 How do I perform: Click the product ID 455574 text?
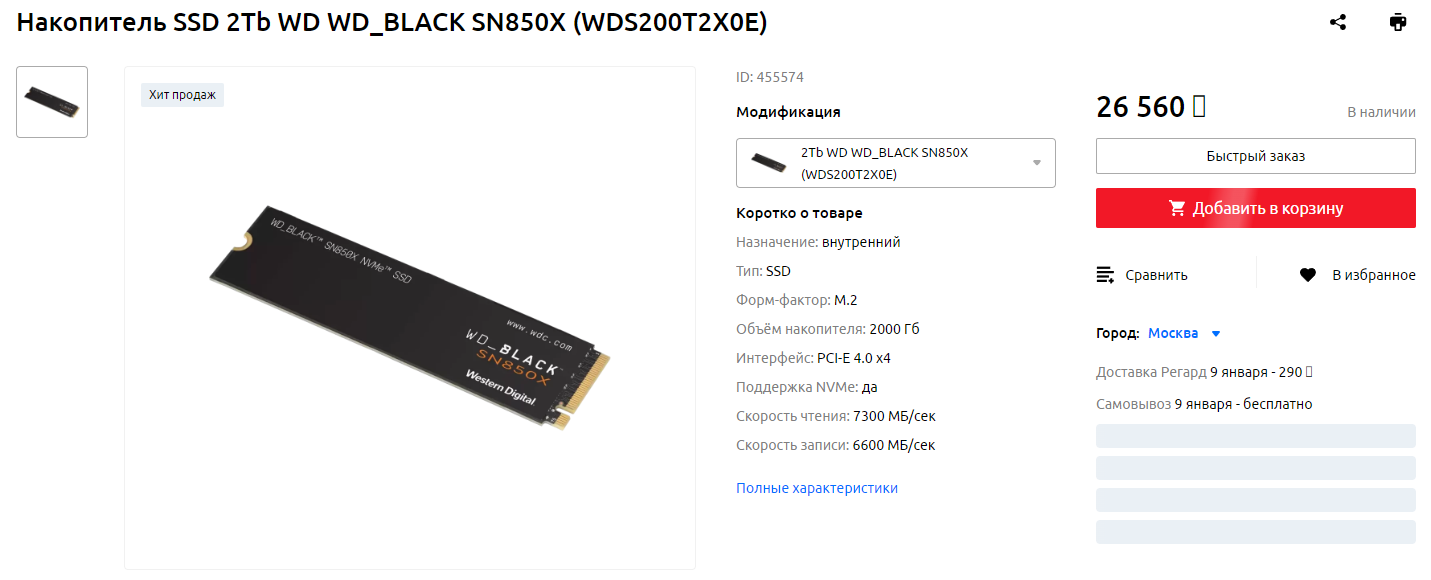coord(770,77)
